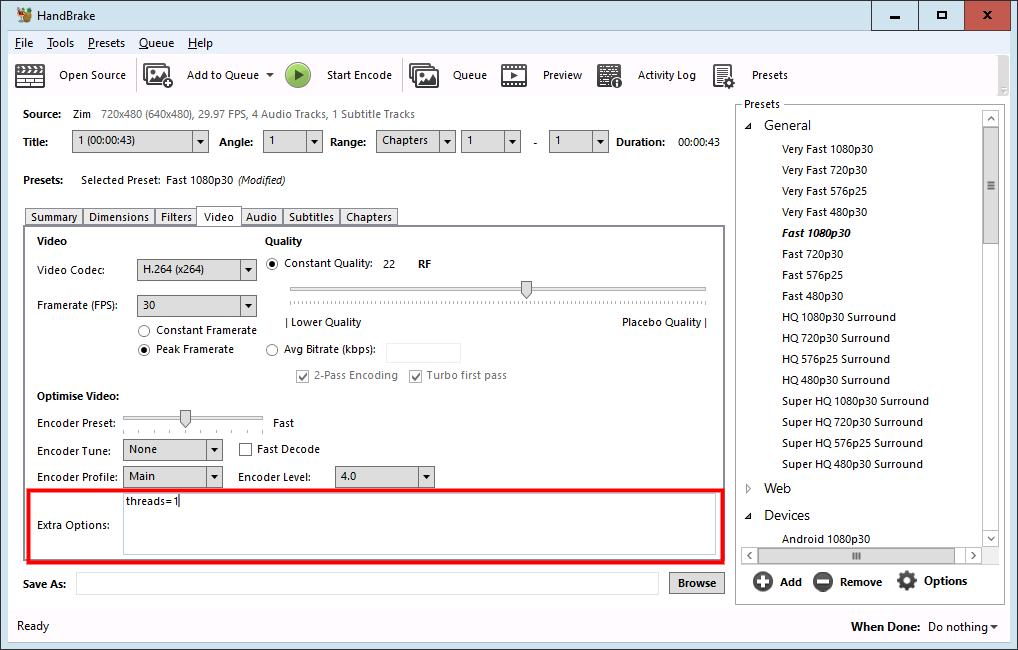The height and width of the screenshot is (650, 1018).
Task: Click the Start Encode label
Action: coord(359,75)
